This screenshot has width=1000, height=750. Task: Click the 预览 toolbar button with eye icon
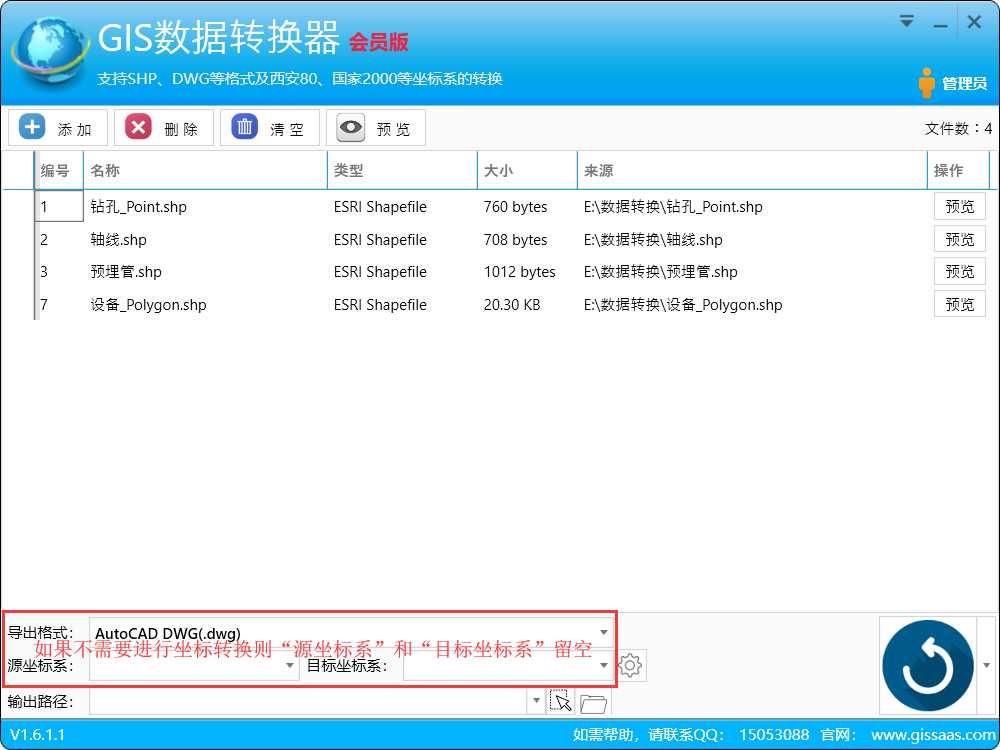376,128
